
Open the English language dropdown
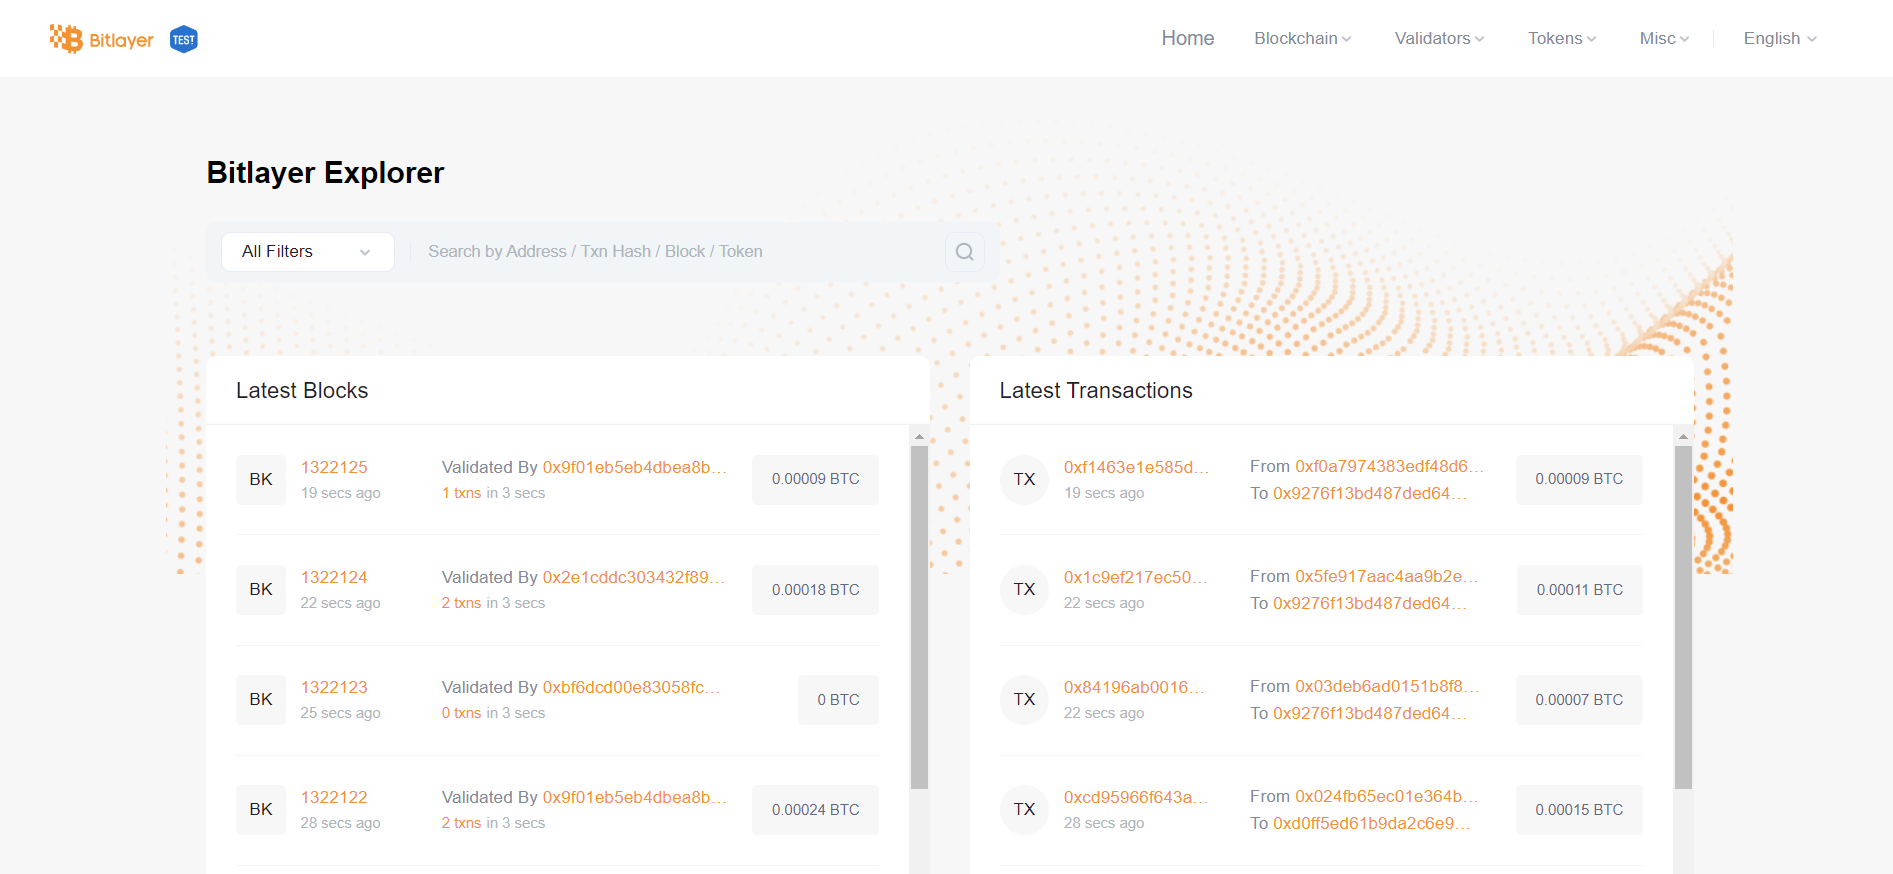(x=1780, y=38)
